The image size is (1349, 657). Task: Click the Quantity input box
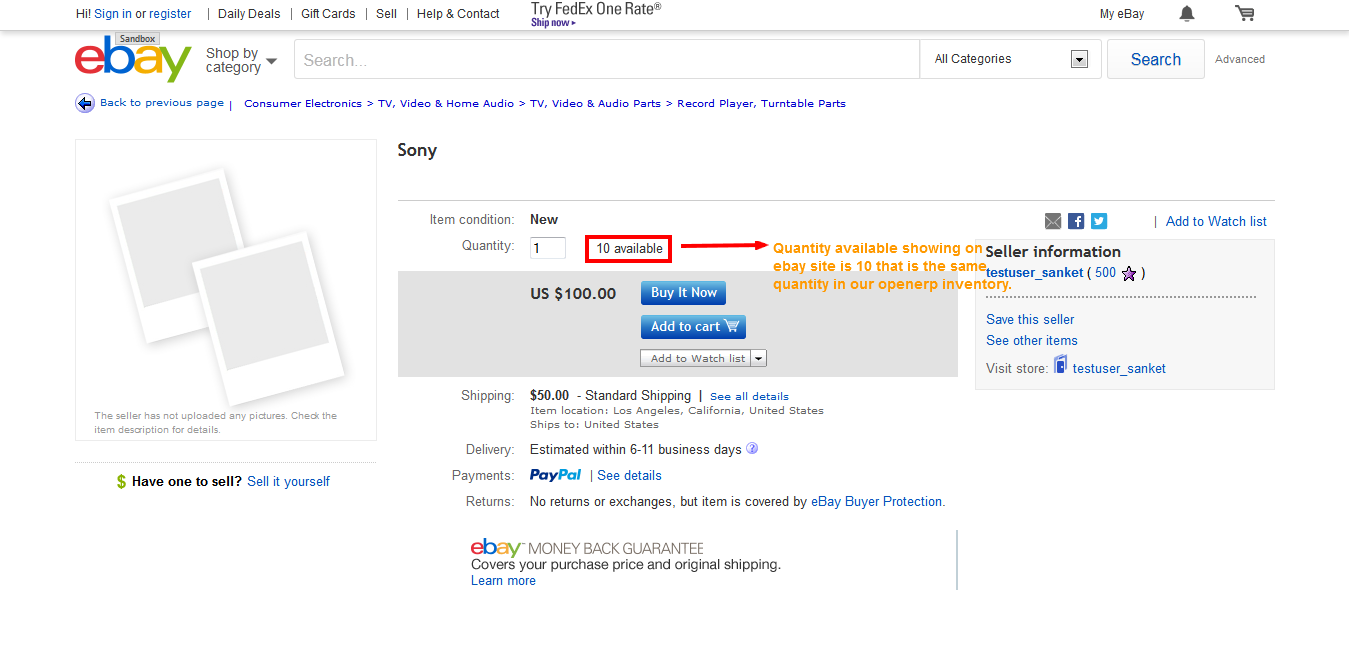(548, 248)
